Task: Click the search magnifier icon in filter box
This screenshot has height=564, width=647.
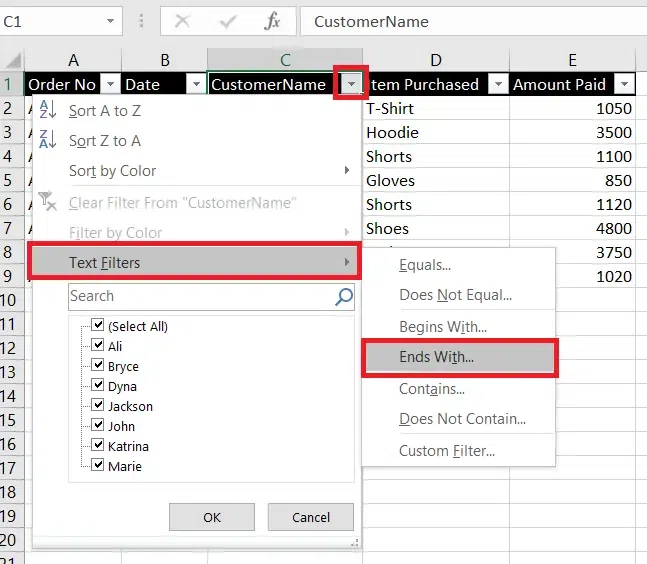Action: coord(344,296)
